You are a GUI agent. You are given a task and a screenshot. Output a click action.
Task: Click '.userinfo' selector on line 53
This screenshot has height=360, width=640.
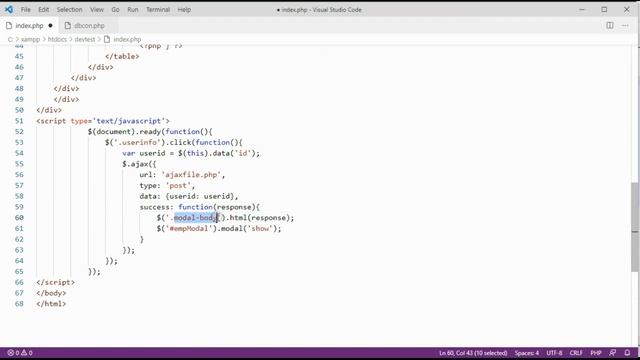[x=139, y=142]
